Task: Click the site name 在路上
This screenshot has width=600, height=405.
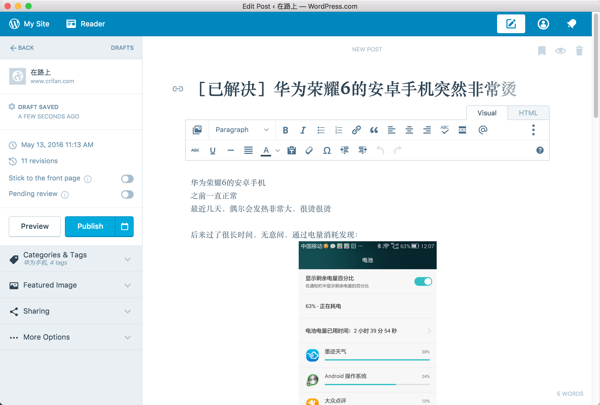Action: (41, 72)
